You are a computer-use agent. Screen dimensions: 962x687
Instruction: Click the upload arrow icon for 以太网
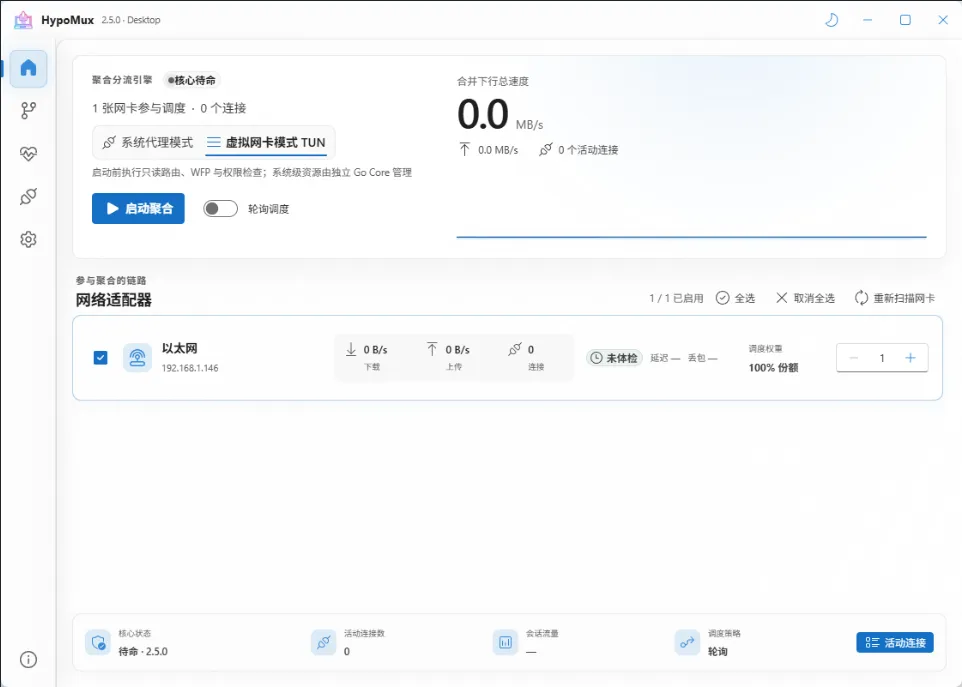click(432, 350)
